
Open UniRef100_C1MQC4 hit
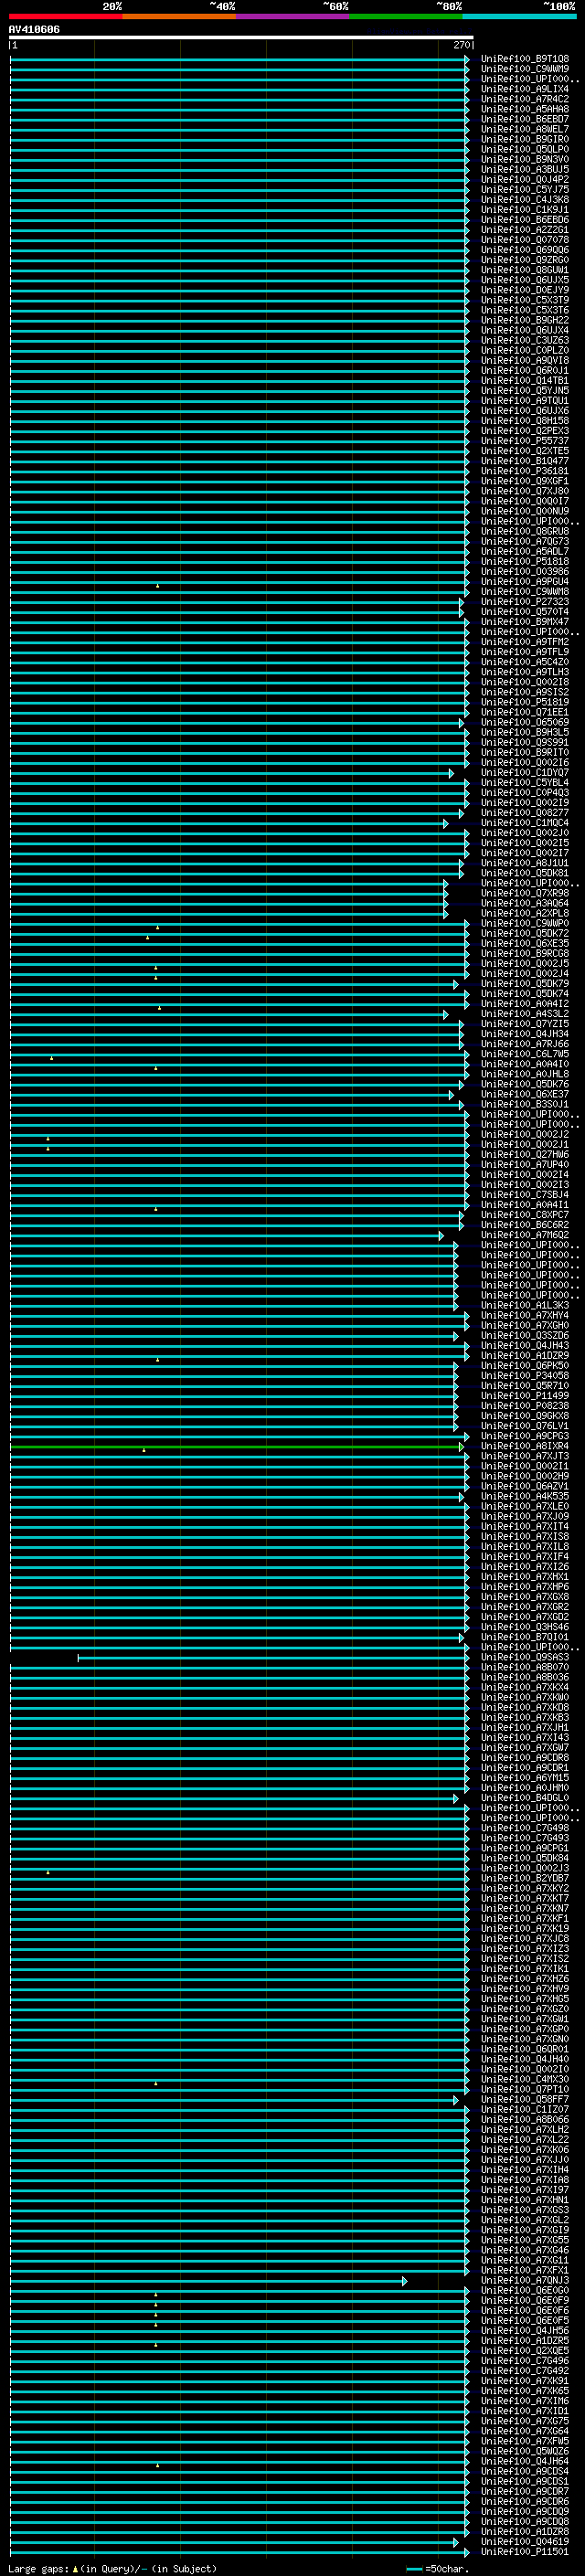[525, 823]
